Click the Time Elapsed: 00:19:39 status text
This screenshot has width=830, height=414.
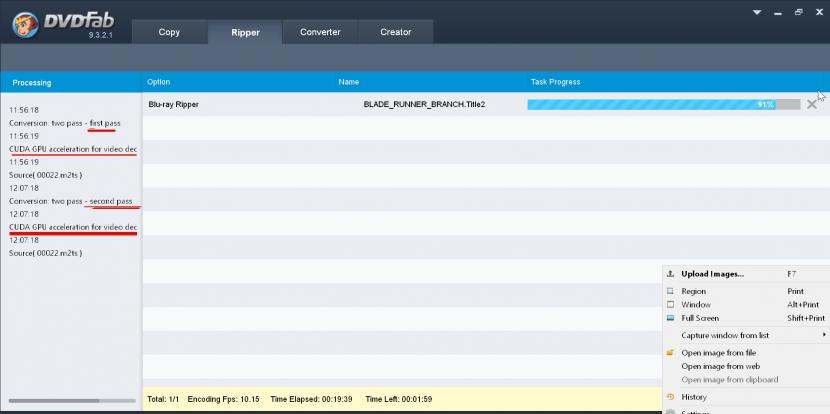click(311, 399)
